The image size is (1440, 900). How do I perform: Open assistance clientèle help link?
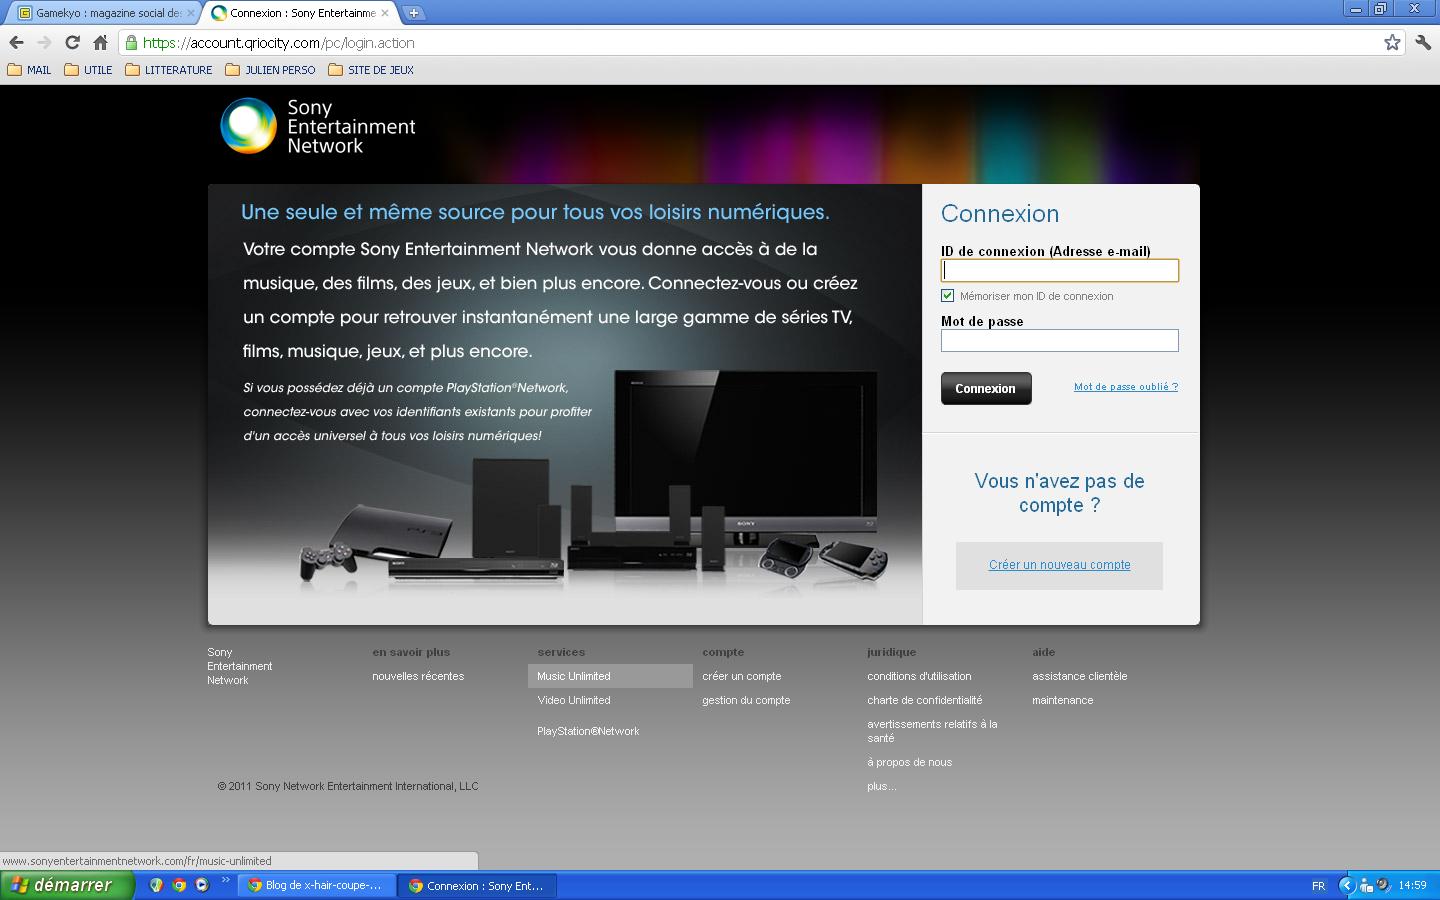(1080, 676)
